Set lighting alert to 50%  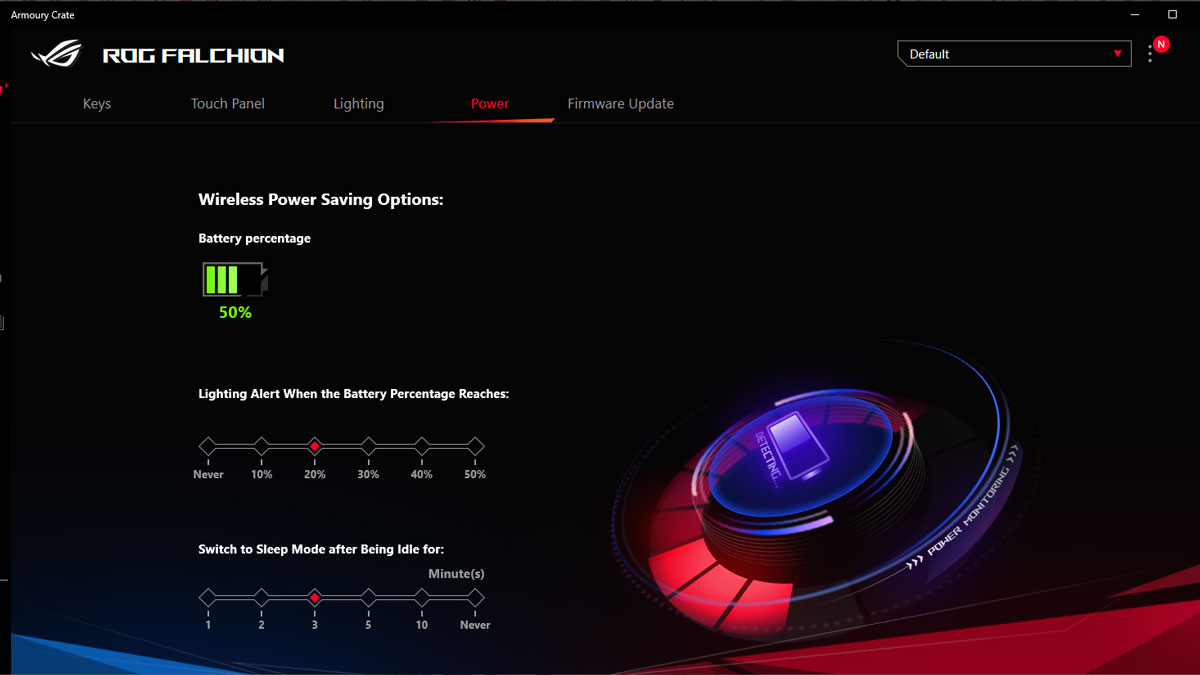coord(475,446)
